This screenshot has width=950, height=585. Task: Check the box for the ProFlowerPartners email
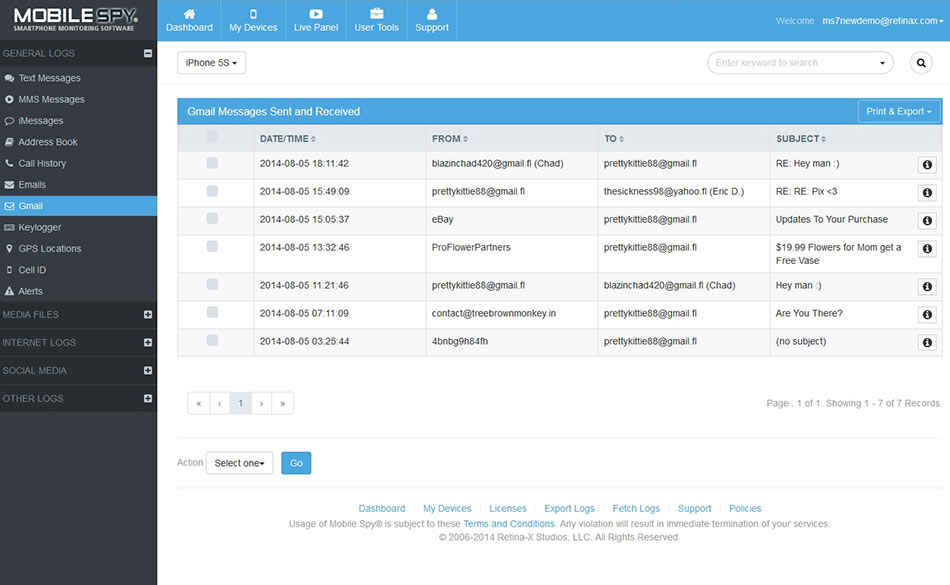212,246
